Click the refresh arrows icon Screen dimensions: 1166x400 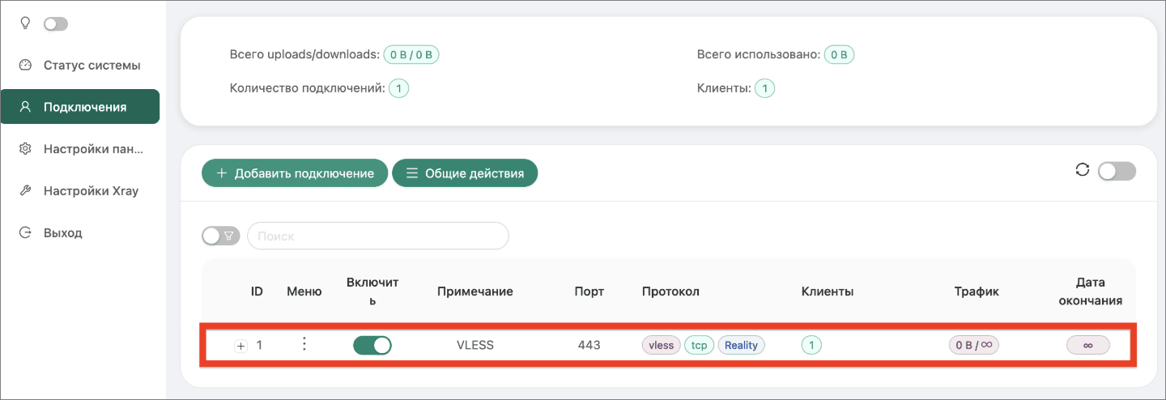point(1083,170)
